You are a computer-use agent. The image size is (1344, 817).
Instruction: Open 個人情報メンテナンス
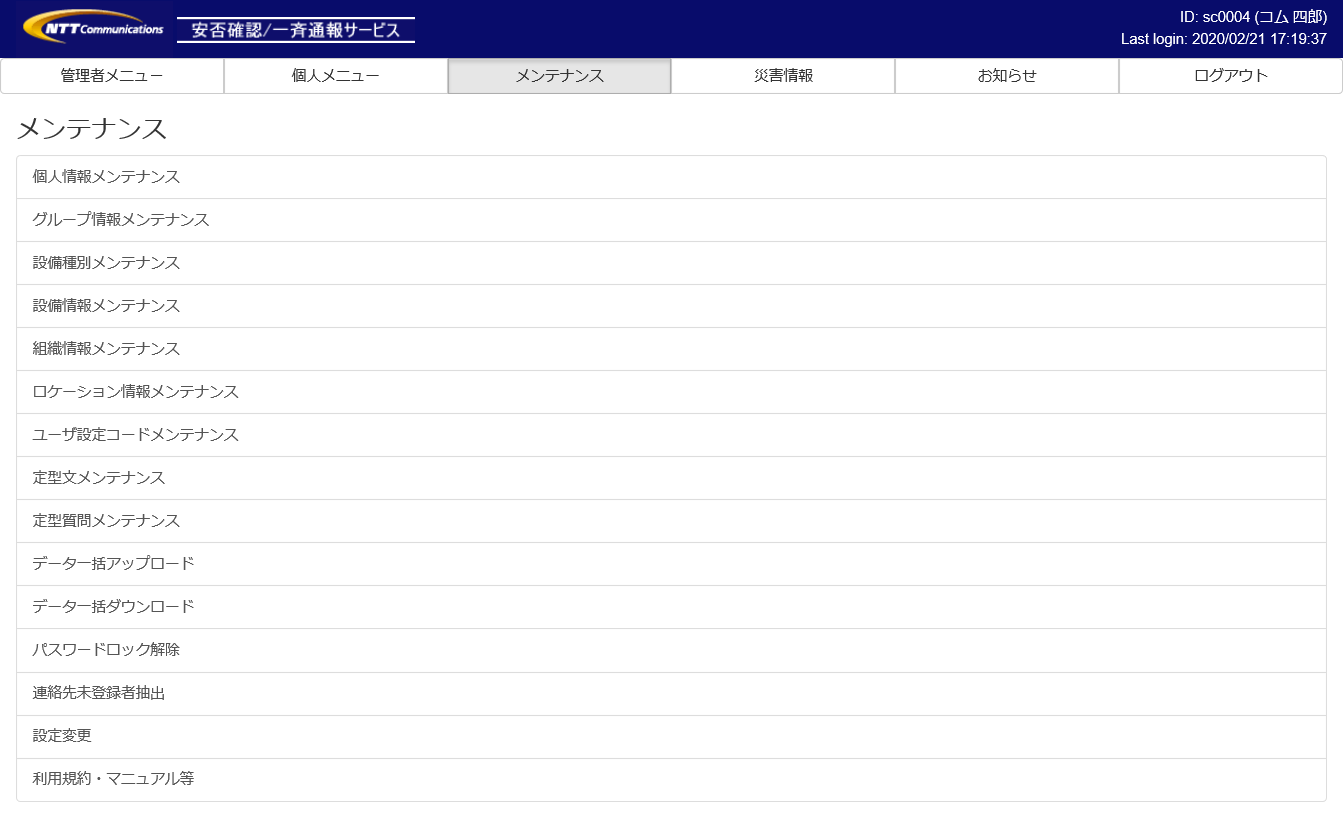[106, 177]
